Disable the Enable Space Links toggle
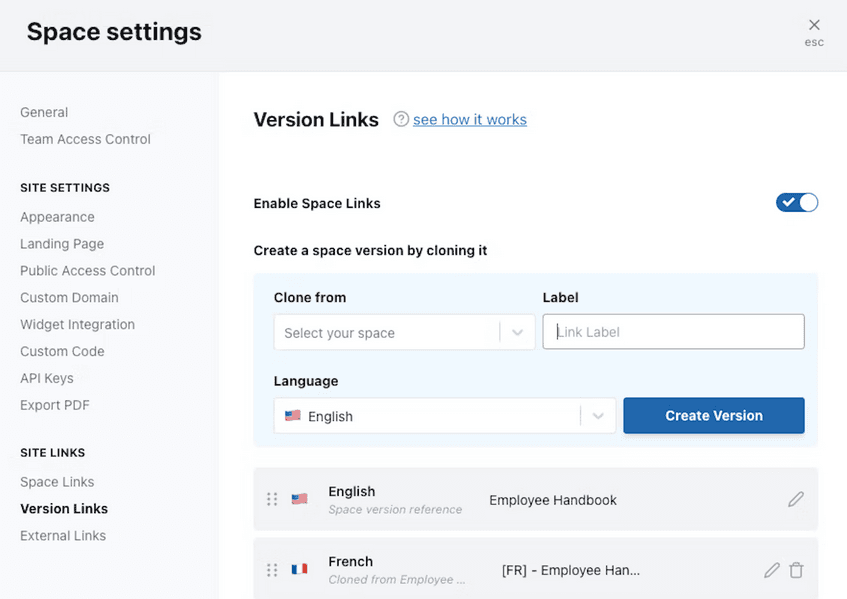The image size is (847, 599). [x=796, y=203]
